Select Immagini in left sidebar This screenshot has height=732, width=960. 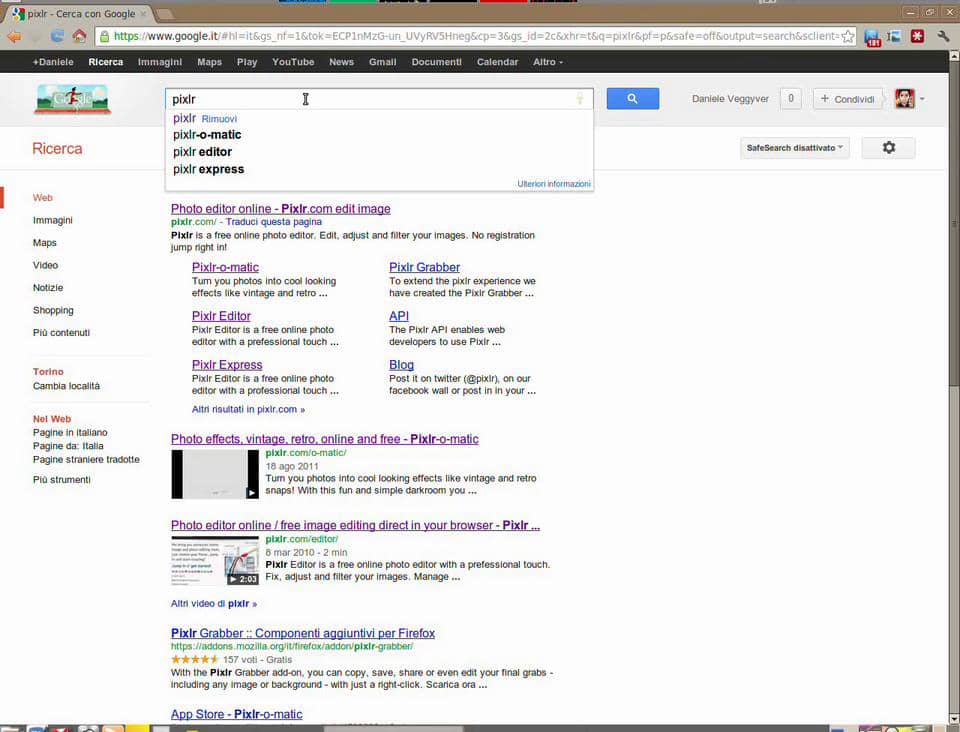click(x=53, y=220)
